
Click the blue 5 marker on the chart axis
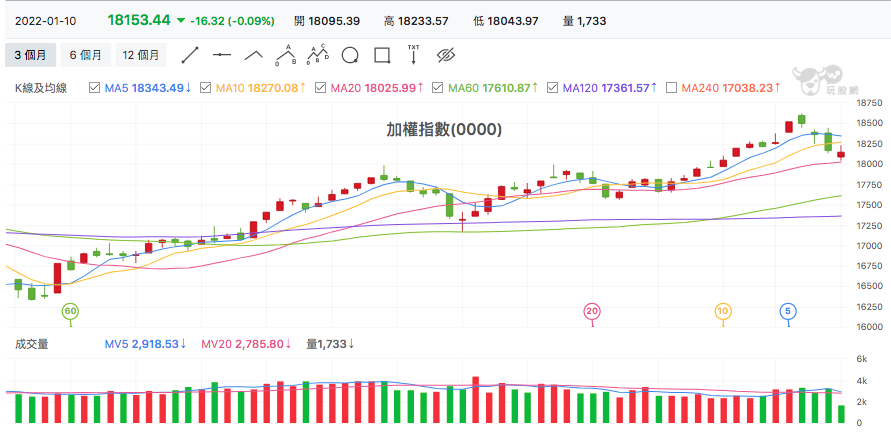pyautogui.click(x=788, y=311)
